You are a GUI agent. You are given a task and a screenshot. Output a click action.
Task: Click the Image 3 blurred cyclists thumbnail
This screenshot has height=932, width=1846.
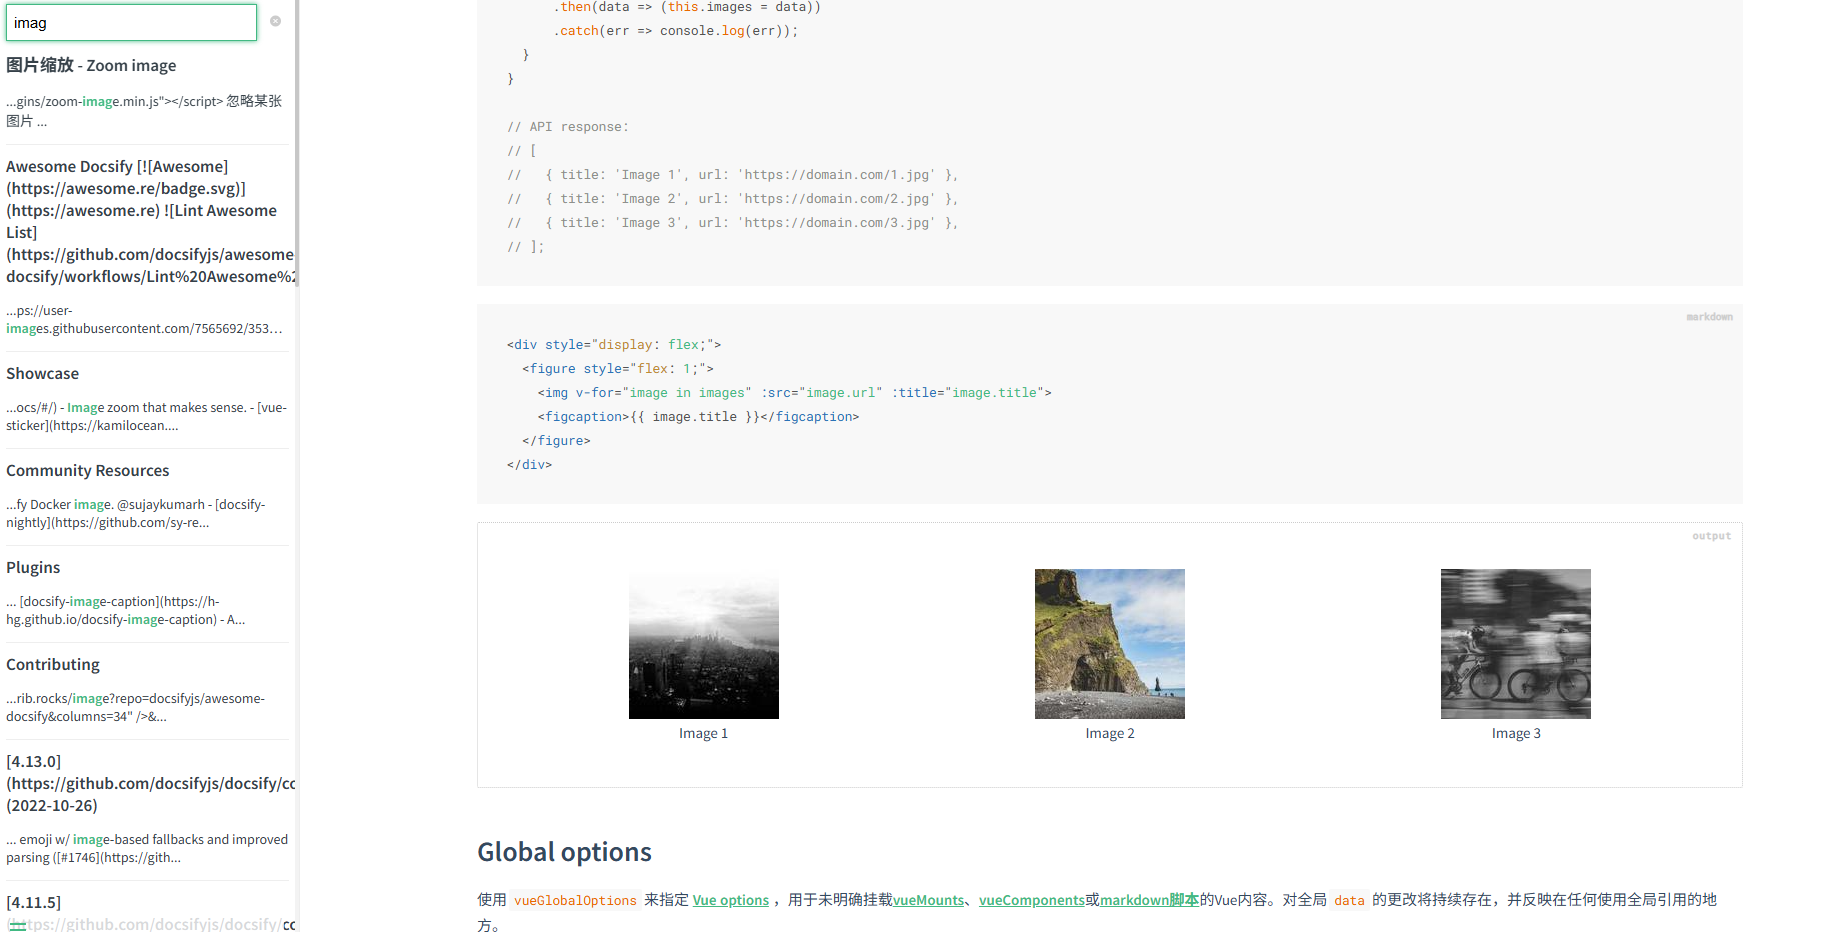click(1516, 644)
